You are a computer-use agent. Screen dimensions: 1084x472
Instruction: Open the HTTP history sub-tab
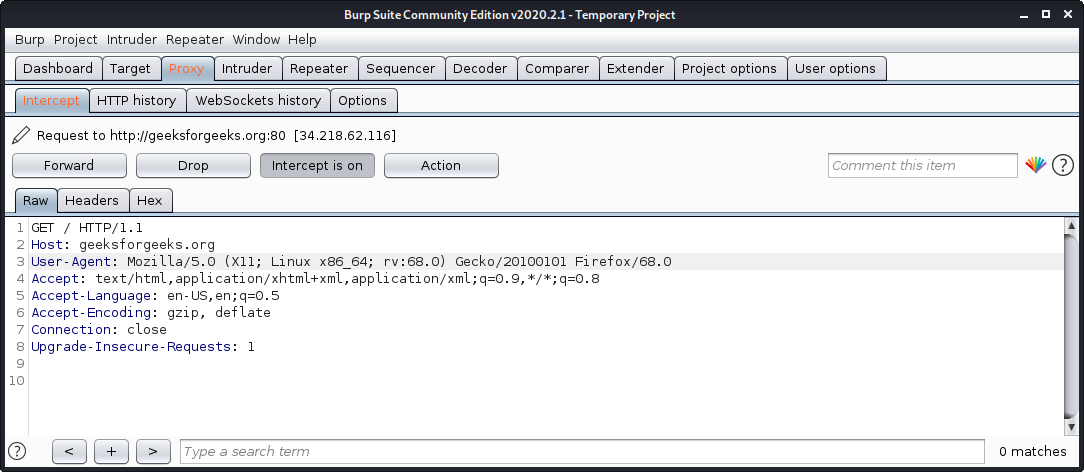tap(136, 100)
